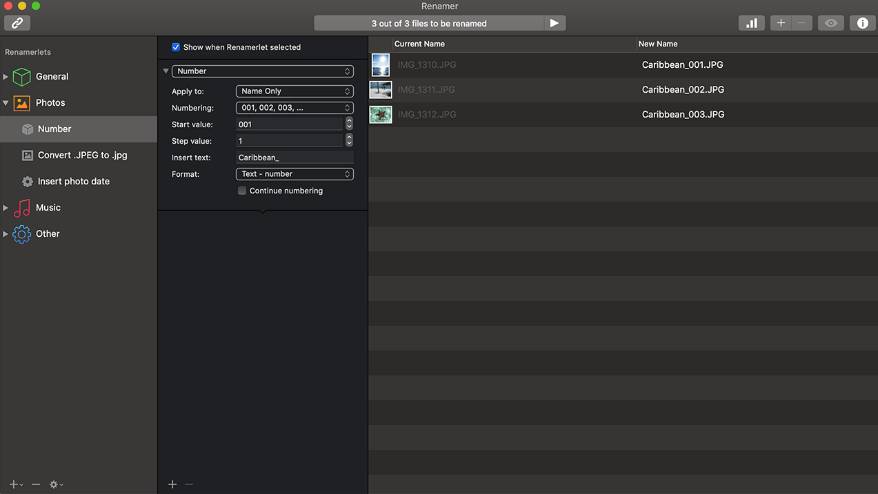The height and width of the screenshot is (494, 878).
Task: Toggle Show when Renamerlet selected checkbox
Action: click(176, 47)
